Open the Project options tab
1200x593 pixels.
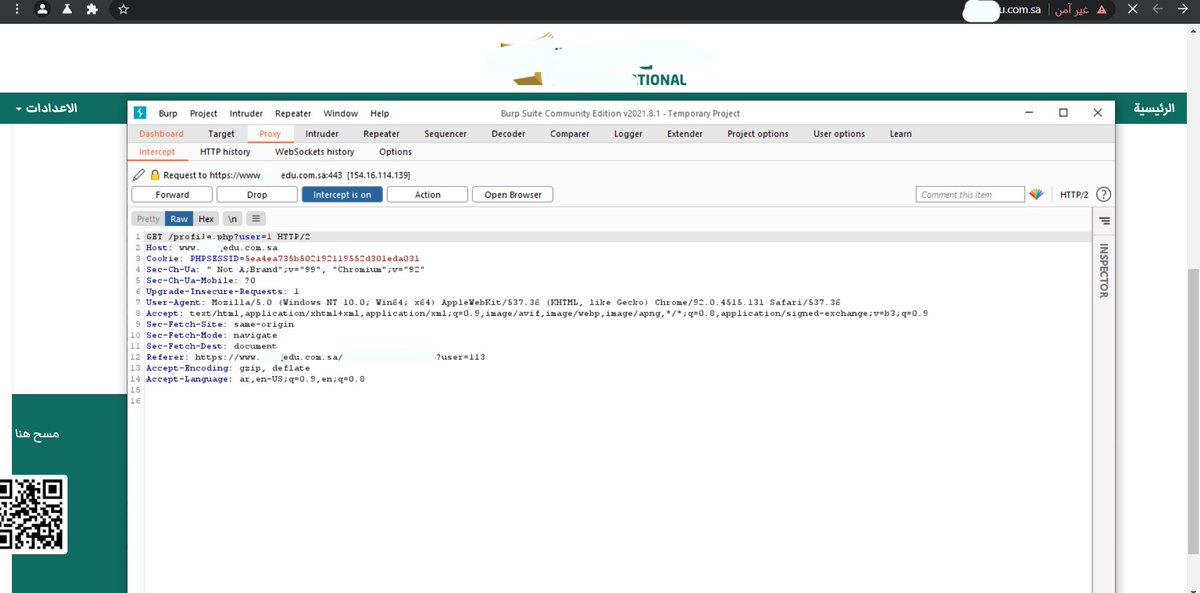point(757,134)
